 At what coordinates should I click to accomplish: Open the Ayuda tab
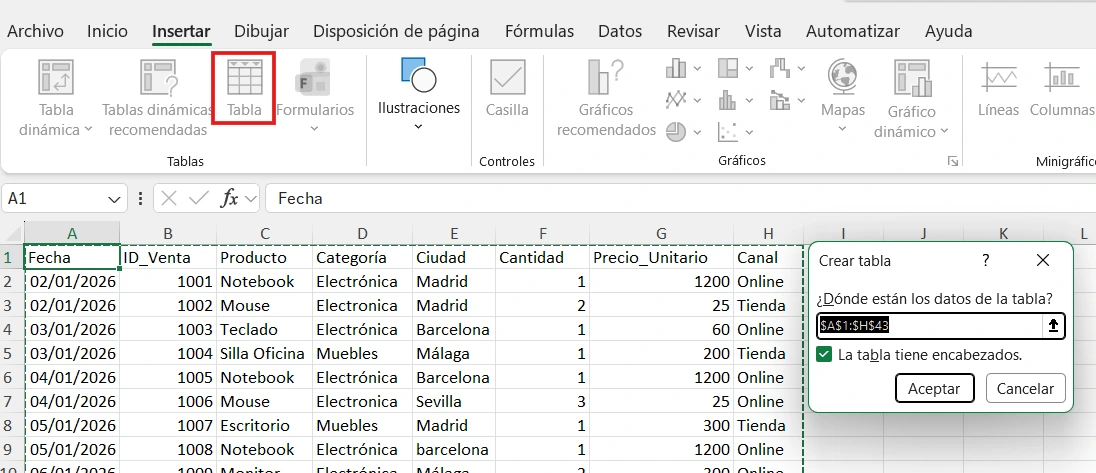949,31
